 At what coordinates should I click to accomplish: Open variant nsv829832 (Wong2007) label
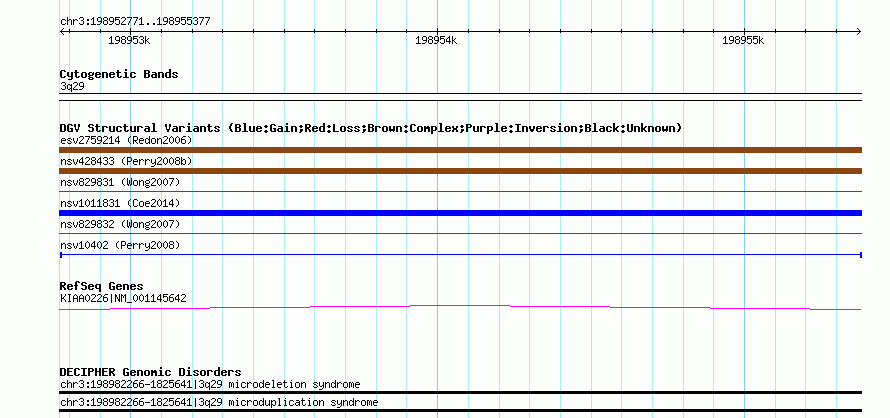[120, 224]
